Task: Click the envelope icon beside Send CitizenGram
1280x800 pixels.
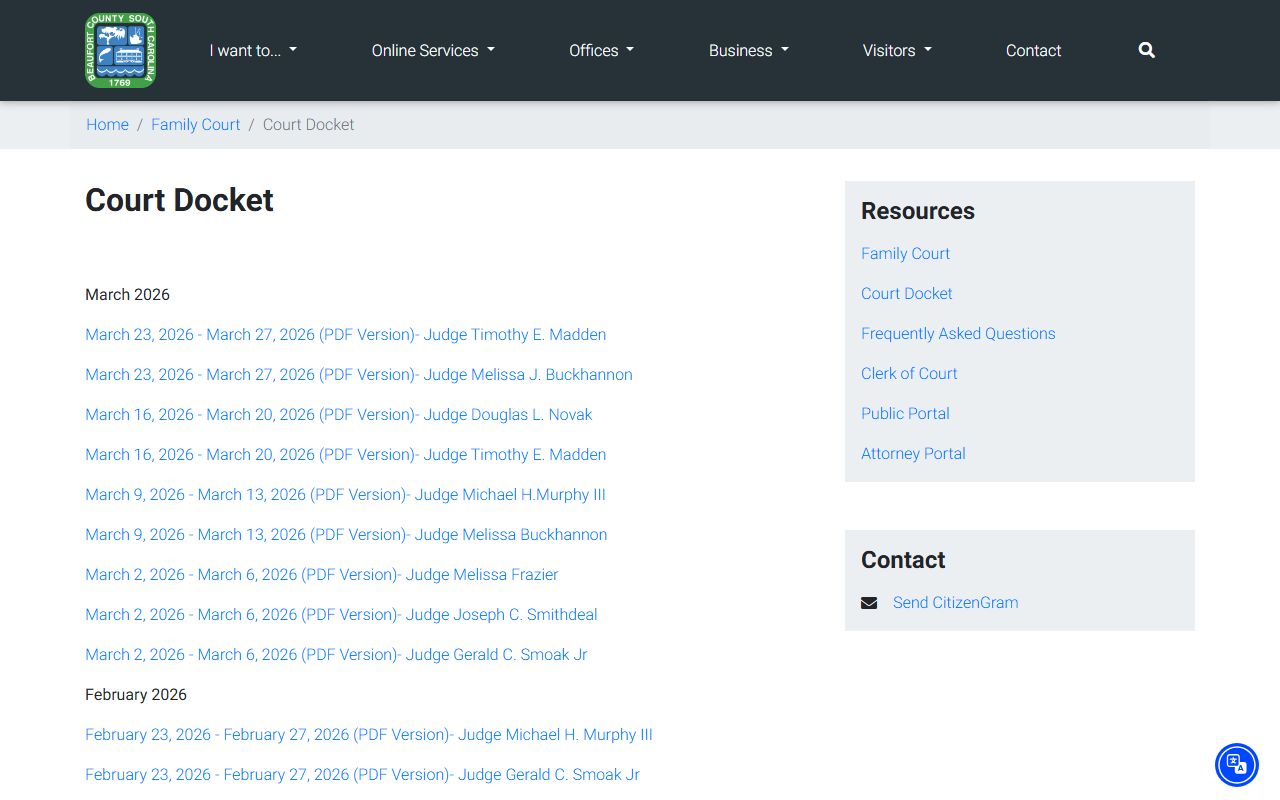Action: pos(869,603)
